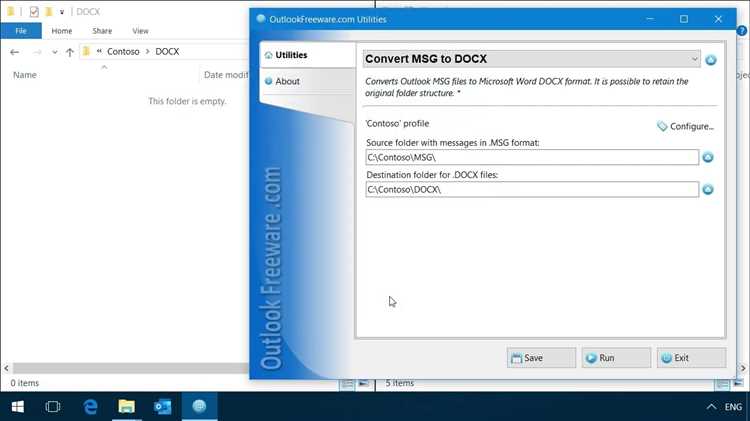Open Task View on the taskbar
Image resolution: width=750 pixels, height=421 pixels.
pos(53,407)
